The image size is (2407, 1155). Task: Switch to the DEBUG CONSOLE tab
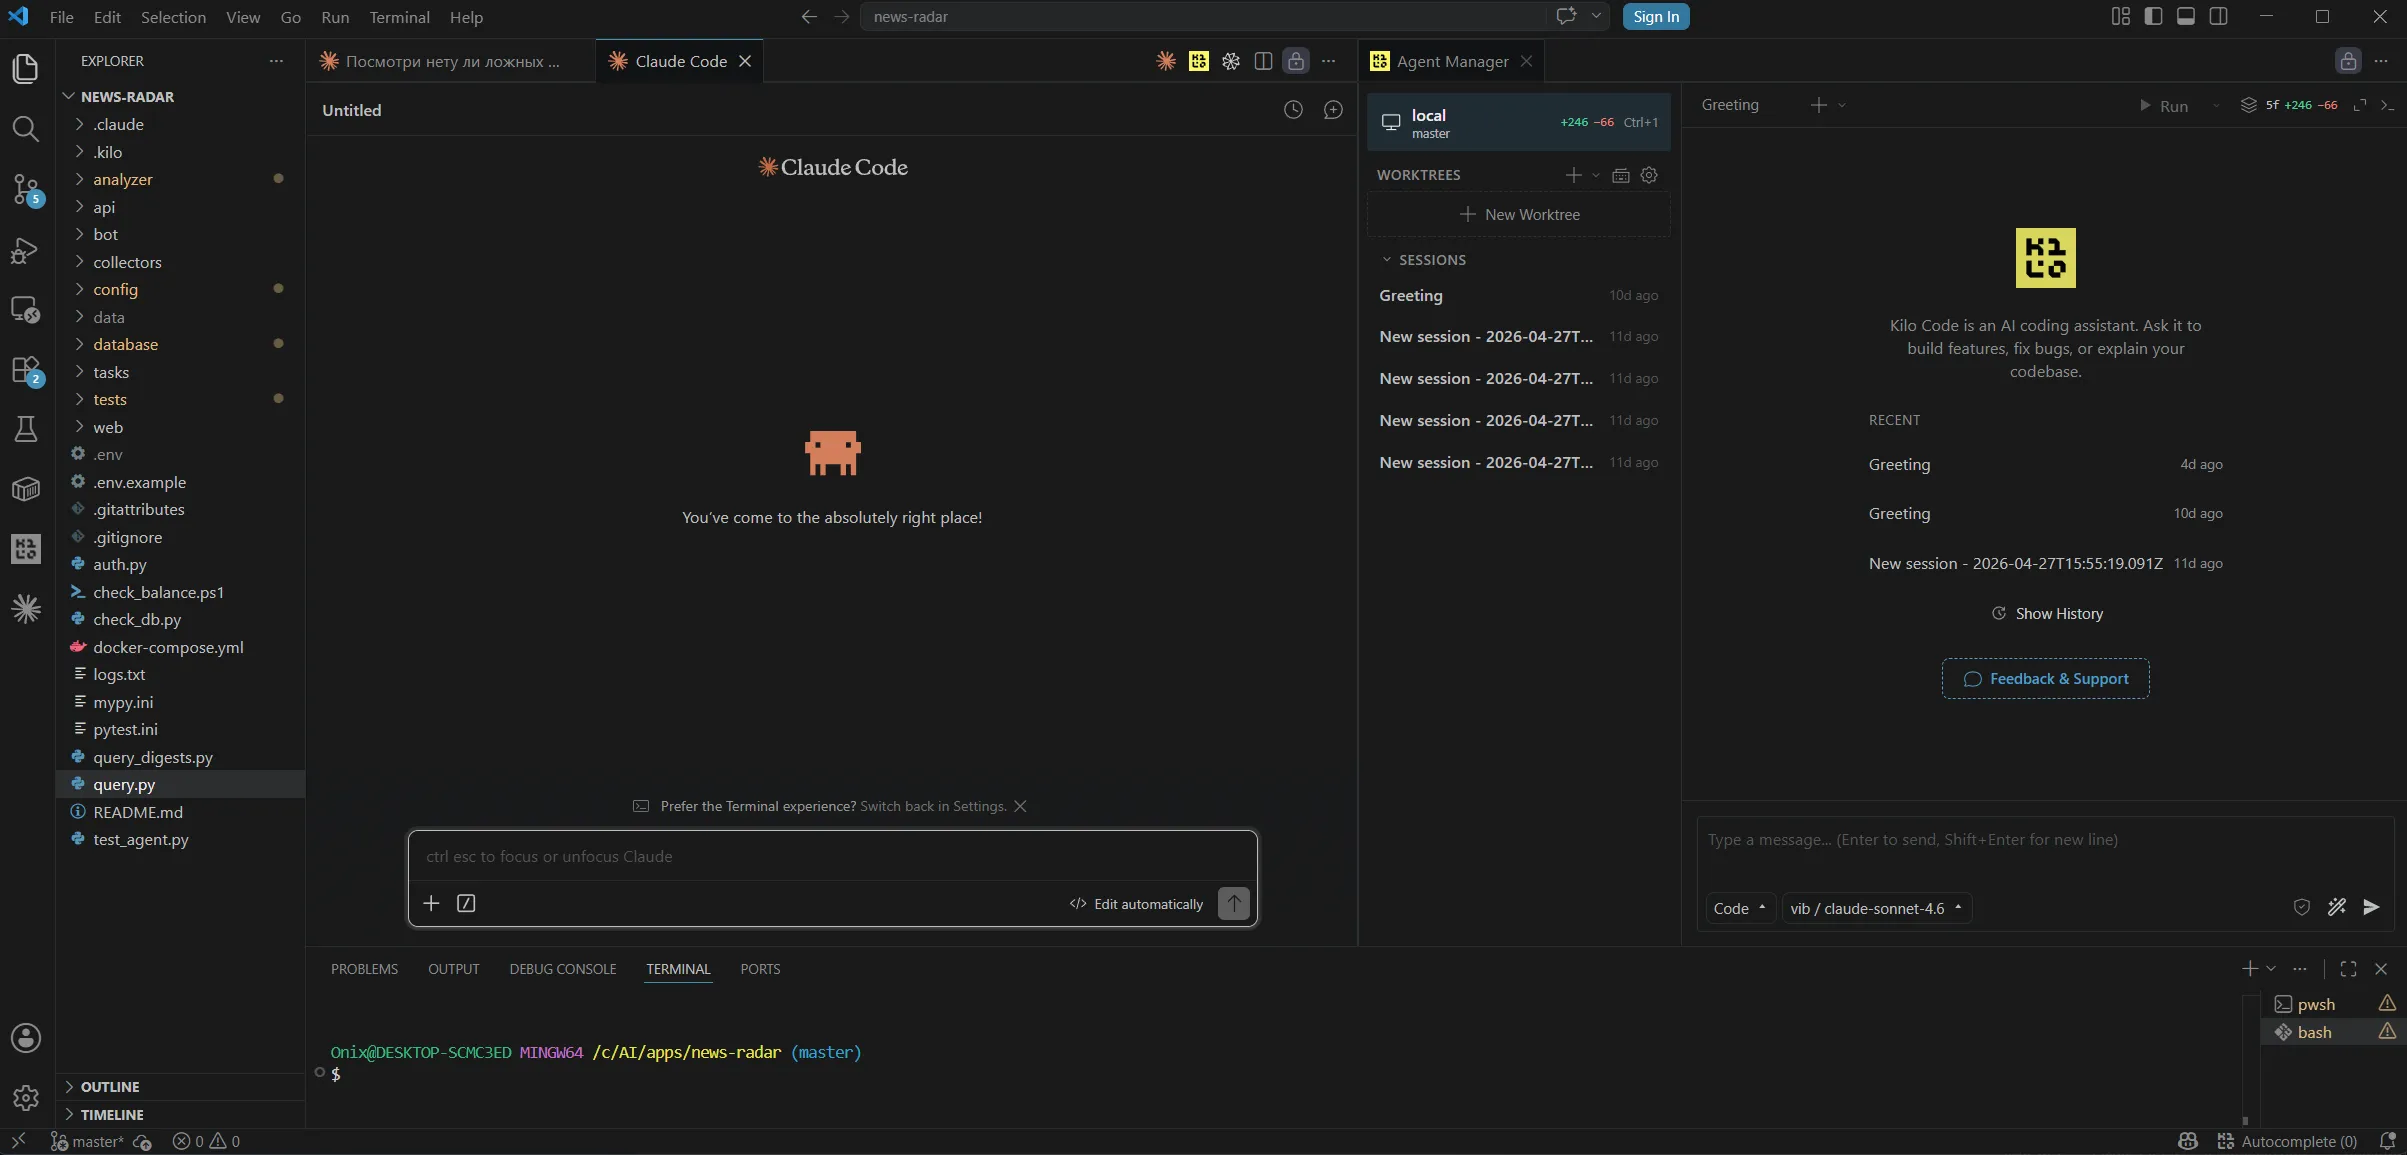click(x=562, y=969)
